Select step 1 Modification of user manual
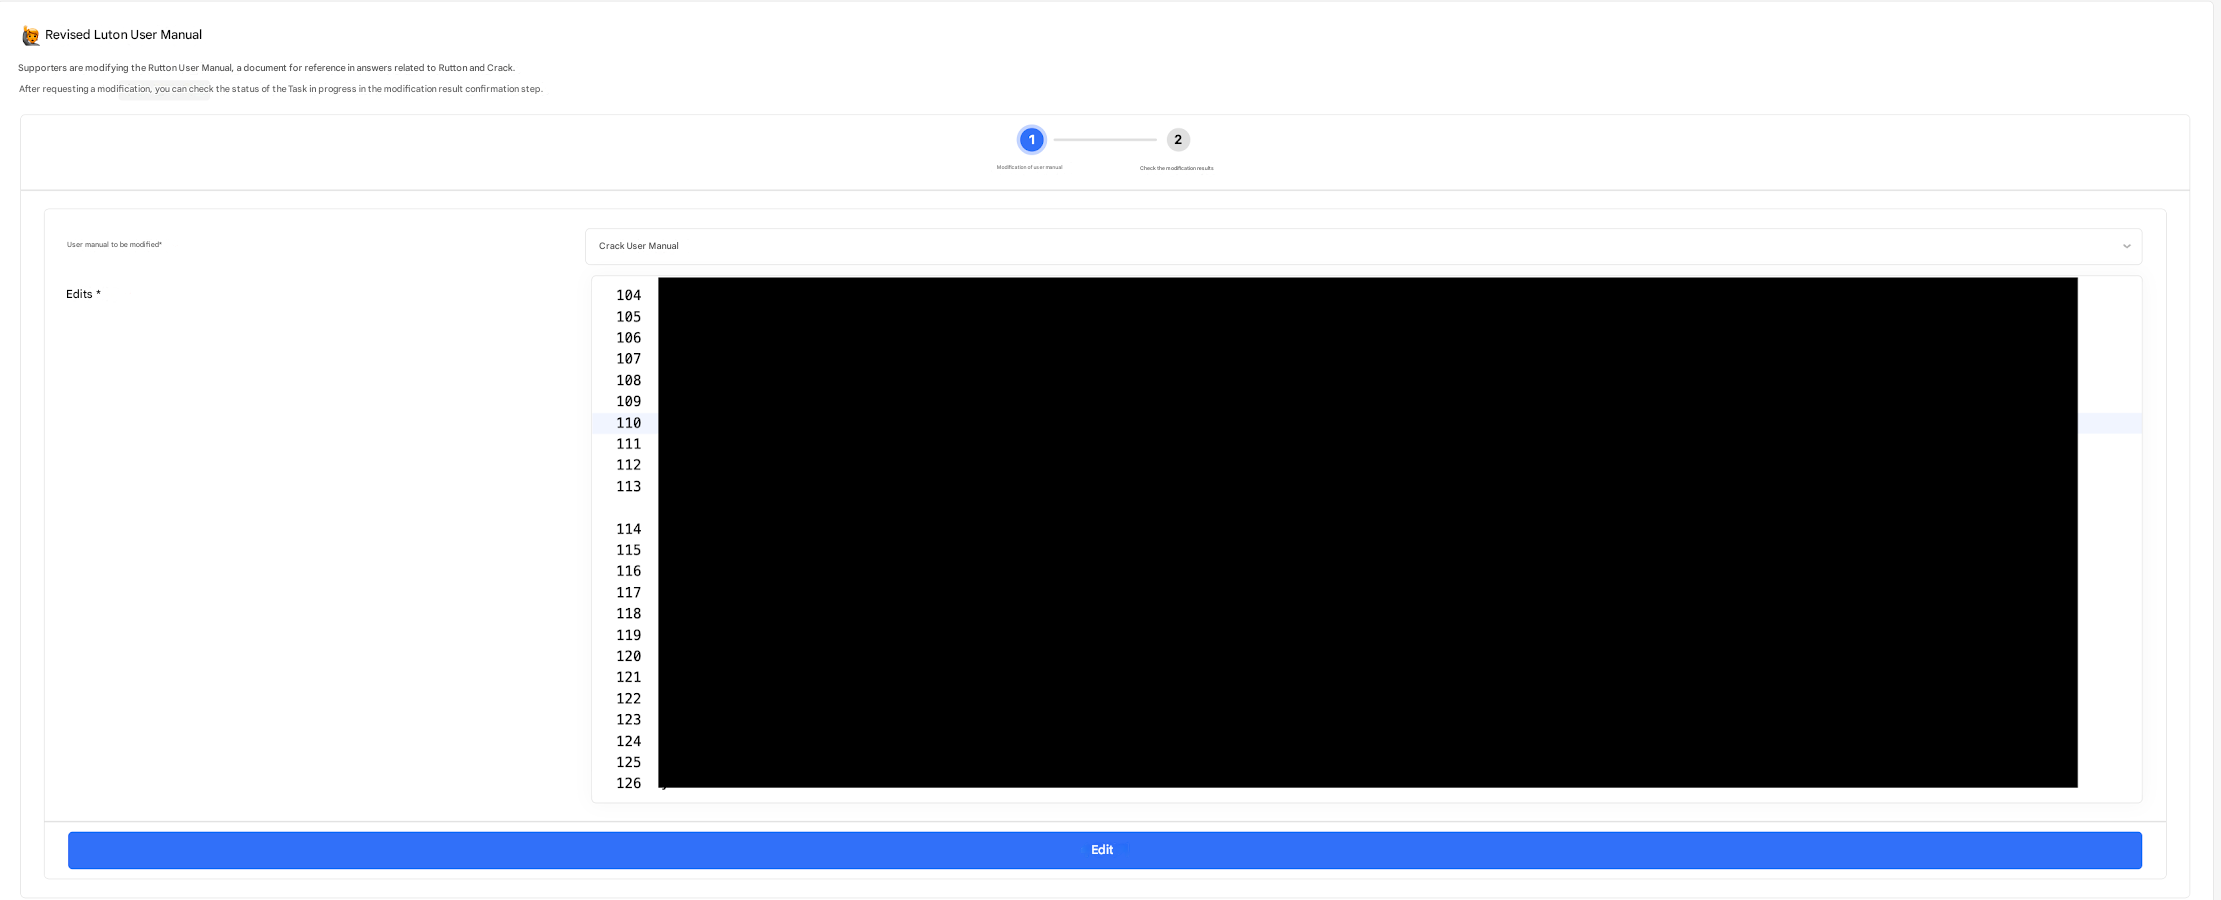The width and height of the screenshot is (2221, 900). pyautogui.click(x=1031, y=140)
